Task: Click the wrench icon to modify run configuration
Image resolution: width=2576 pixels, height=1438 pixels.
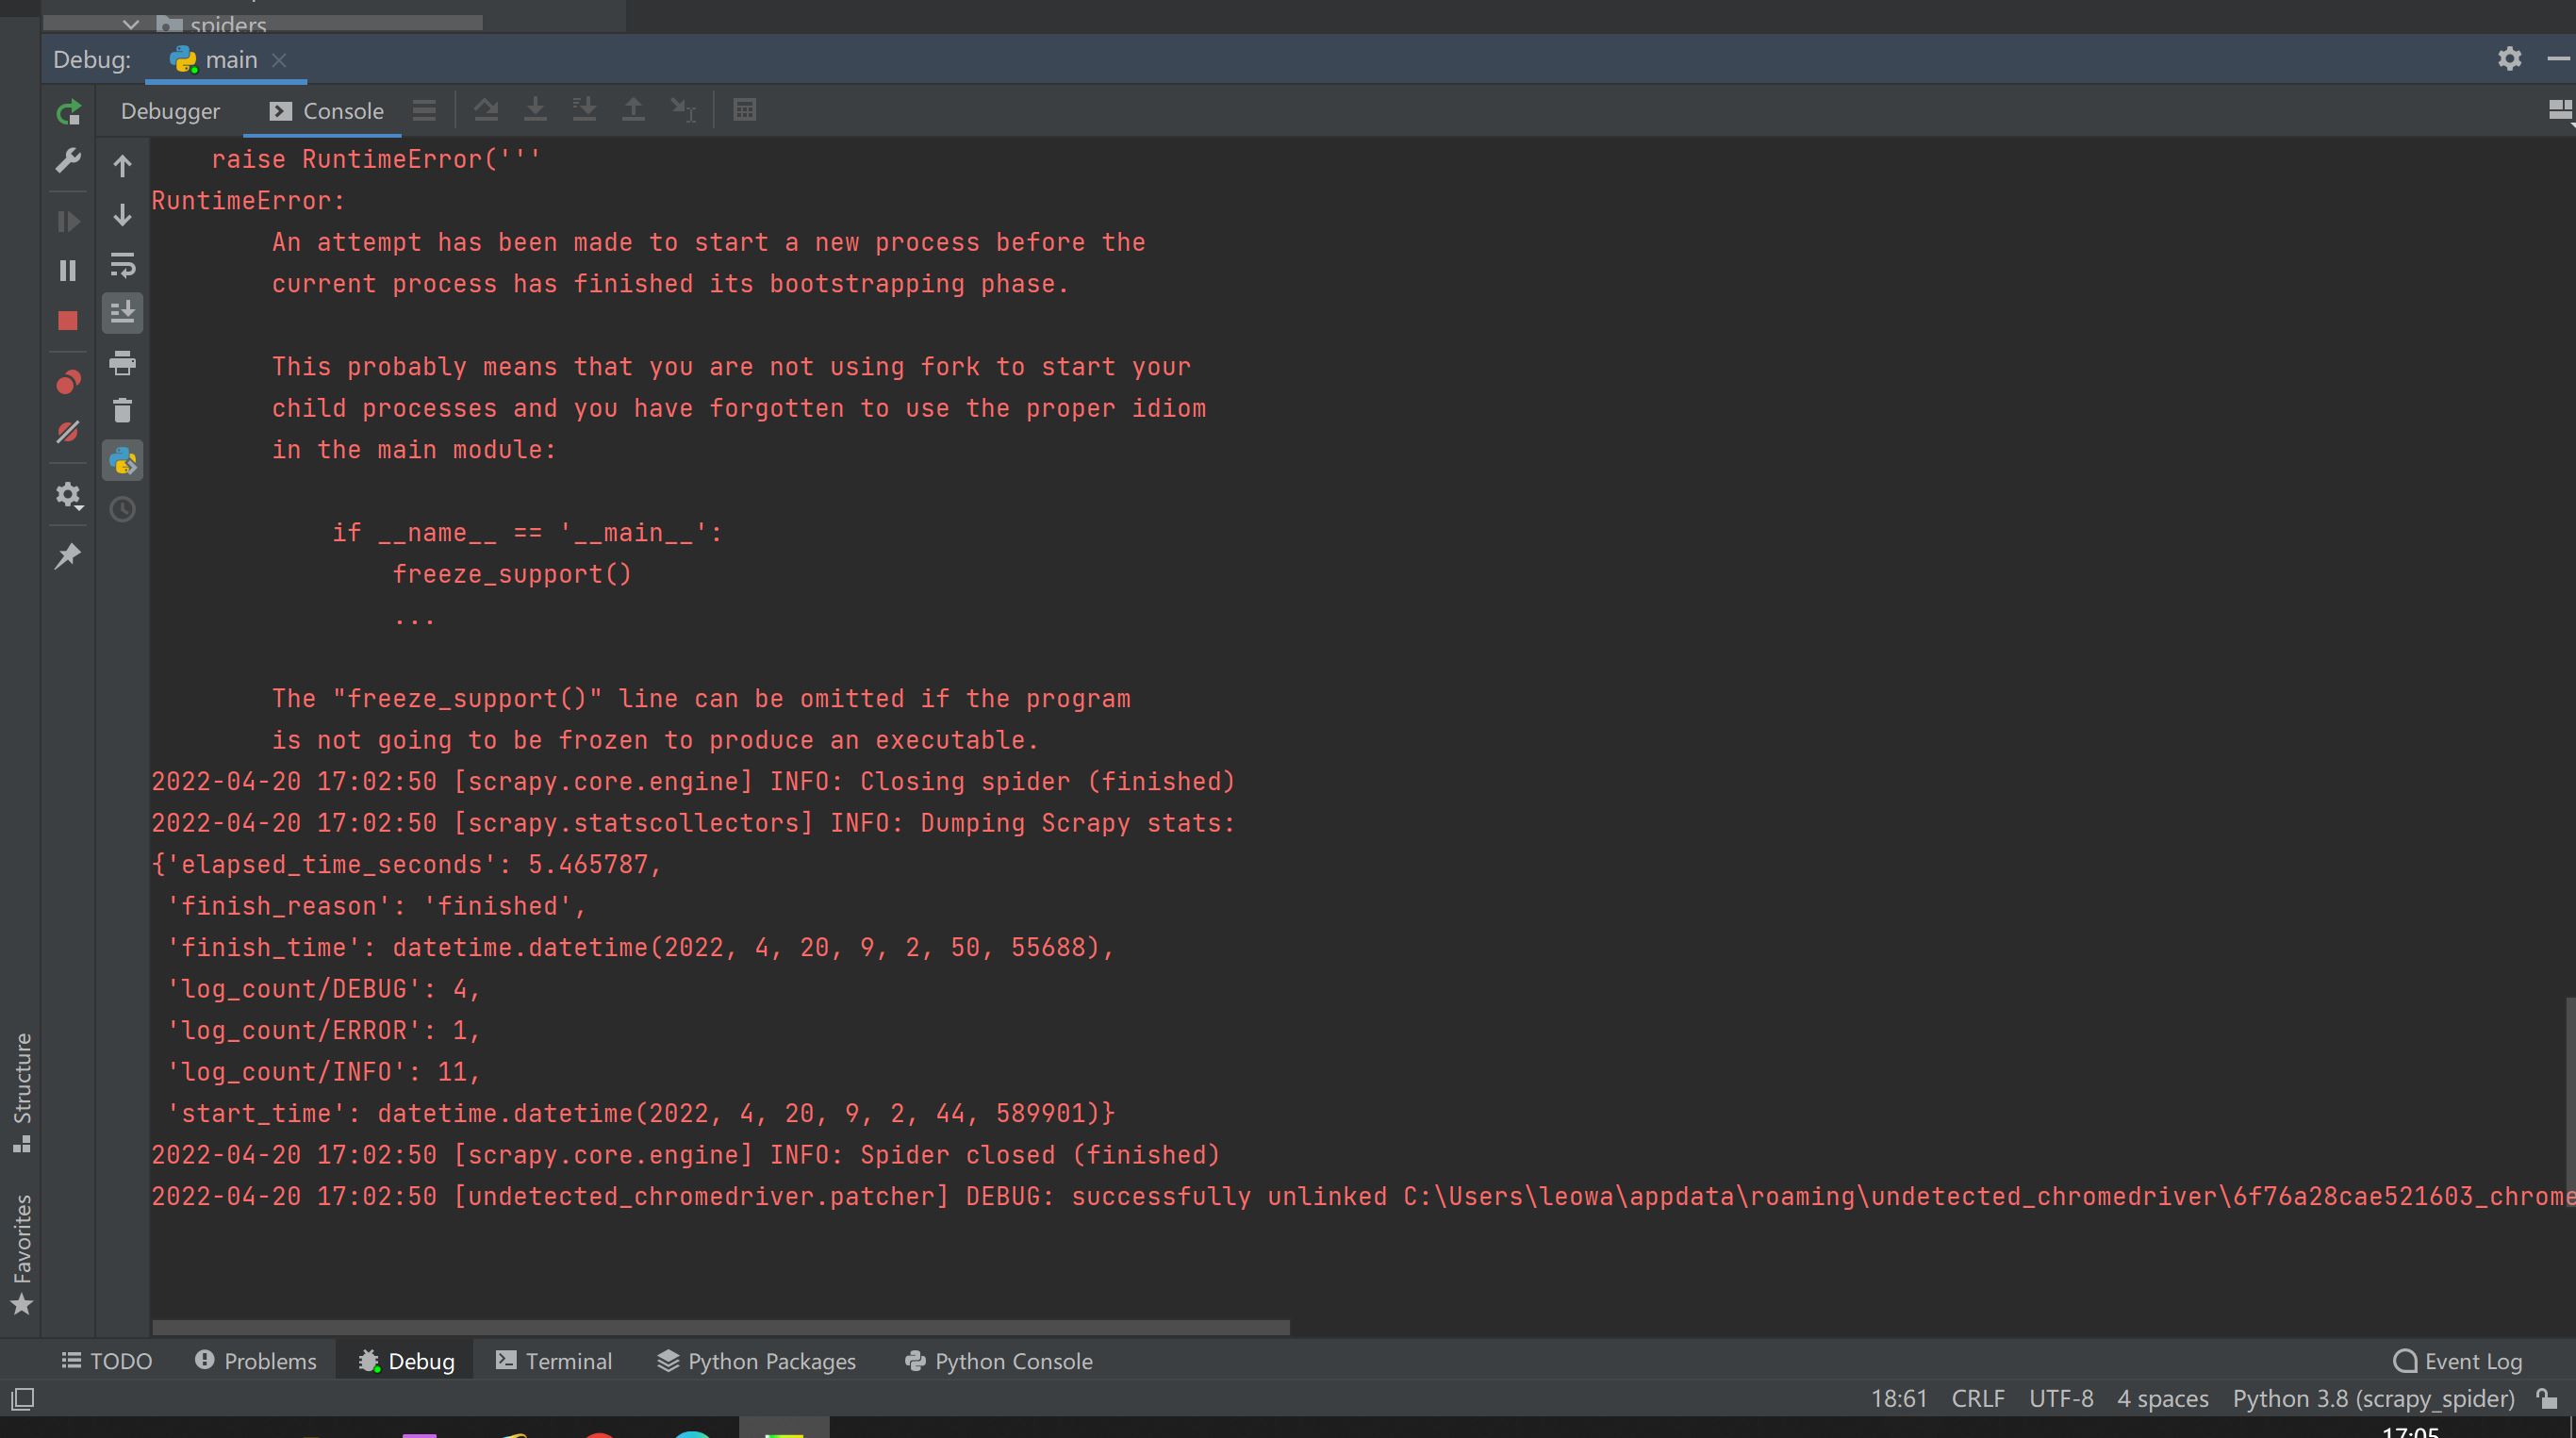Action: tap(68, 161)
